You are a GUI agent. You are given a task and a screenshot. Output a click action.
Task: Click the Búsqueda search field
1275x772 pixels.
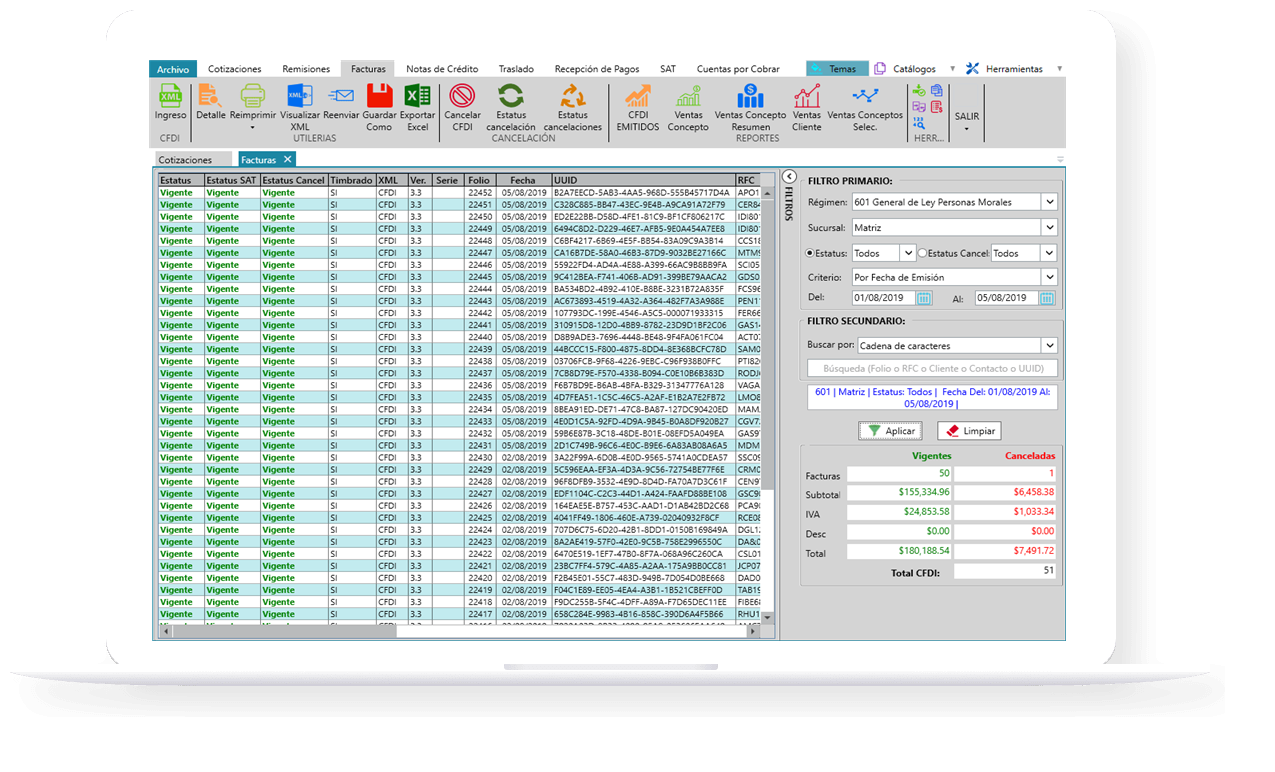[932, 369]
